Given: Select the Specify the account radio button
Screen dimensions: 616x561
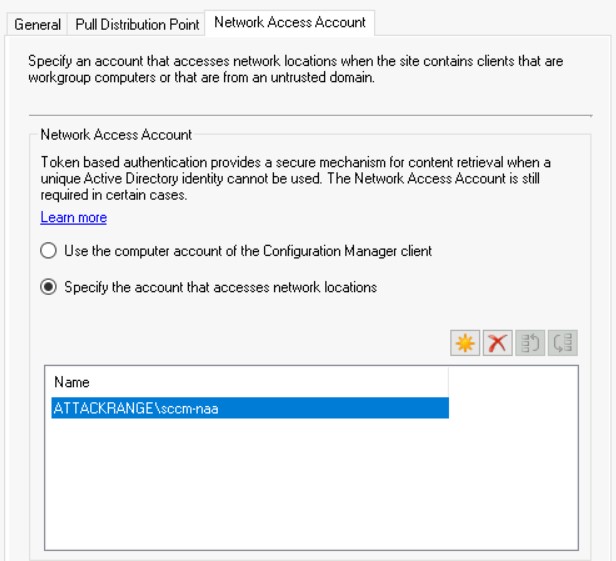Looking at the screenshot, I should (48, 287).
